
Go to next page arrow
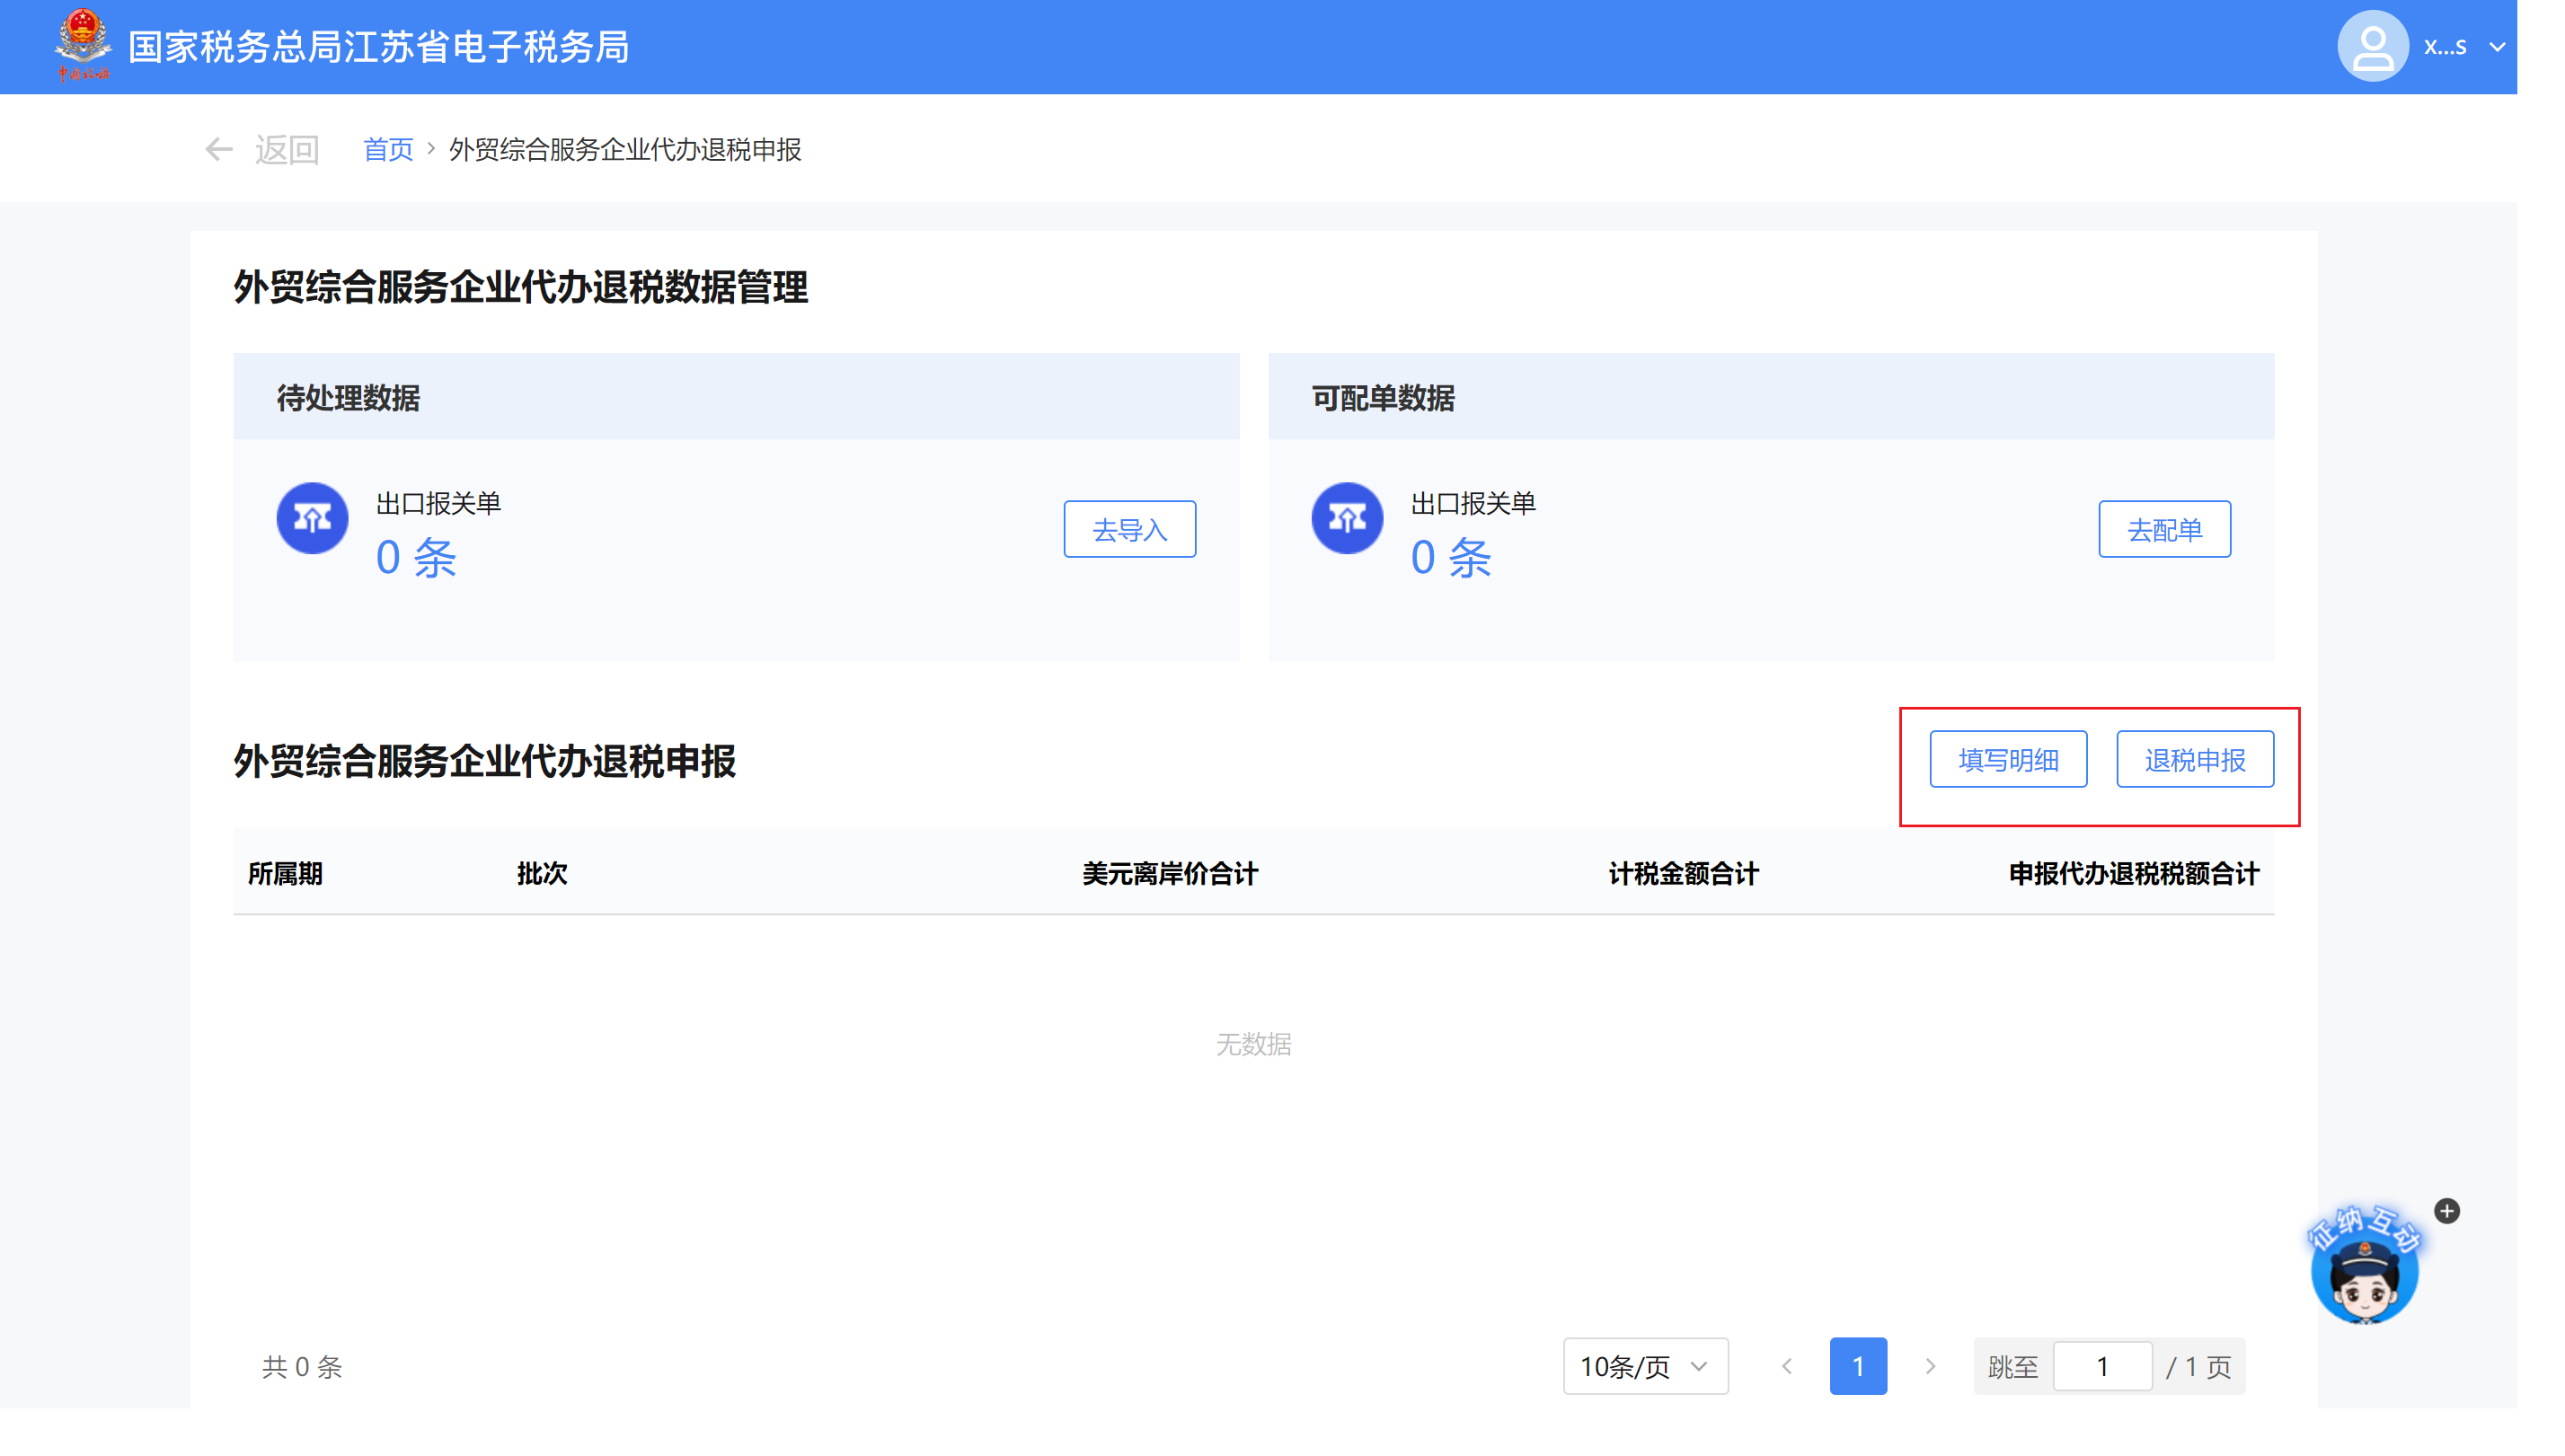pyautogui.click(x=1930, y=1366)
